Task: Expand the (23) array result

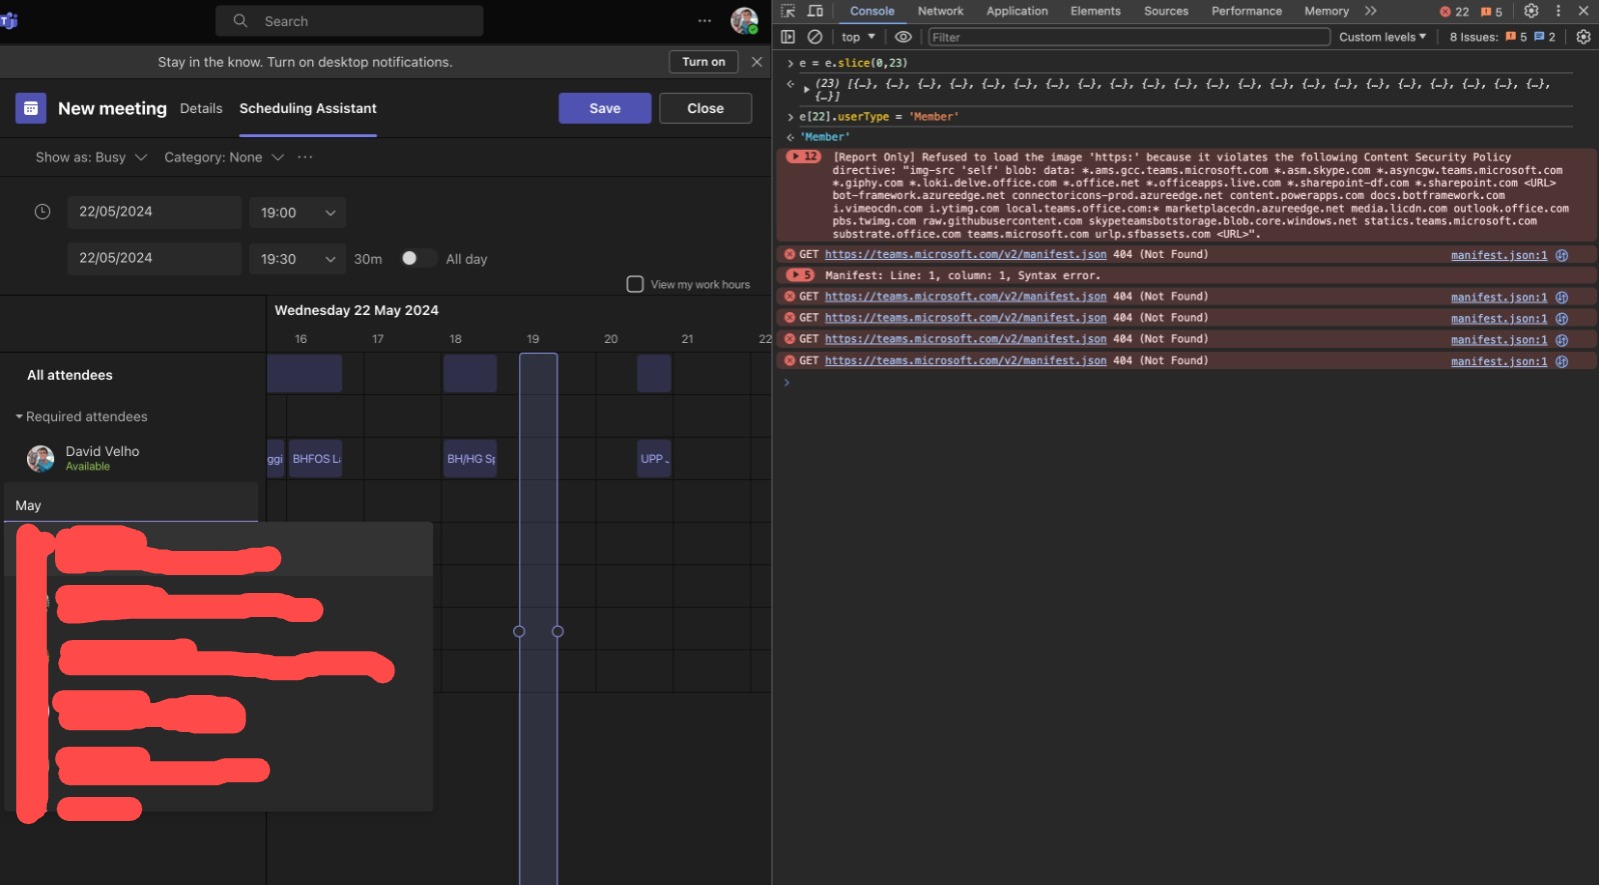Action: [806, 89]
